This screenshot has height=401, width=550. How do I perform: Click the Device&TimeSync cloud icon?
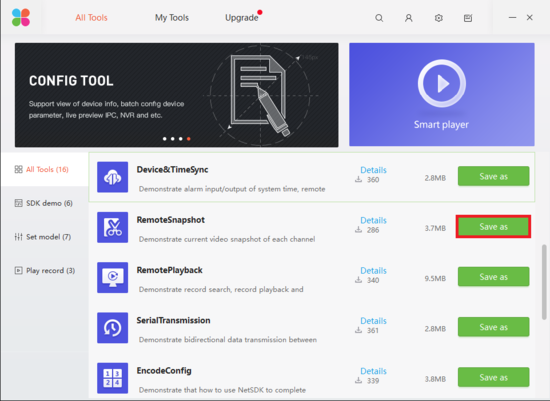[x=113, y=177]
